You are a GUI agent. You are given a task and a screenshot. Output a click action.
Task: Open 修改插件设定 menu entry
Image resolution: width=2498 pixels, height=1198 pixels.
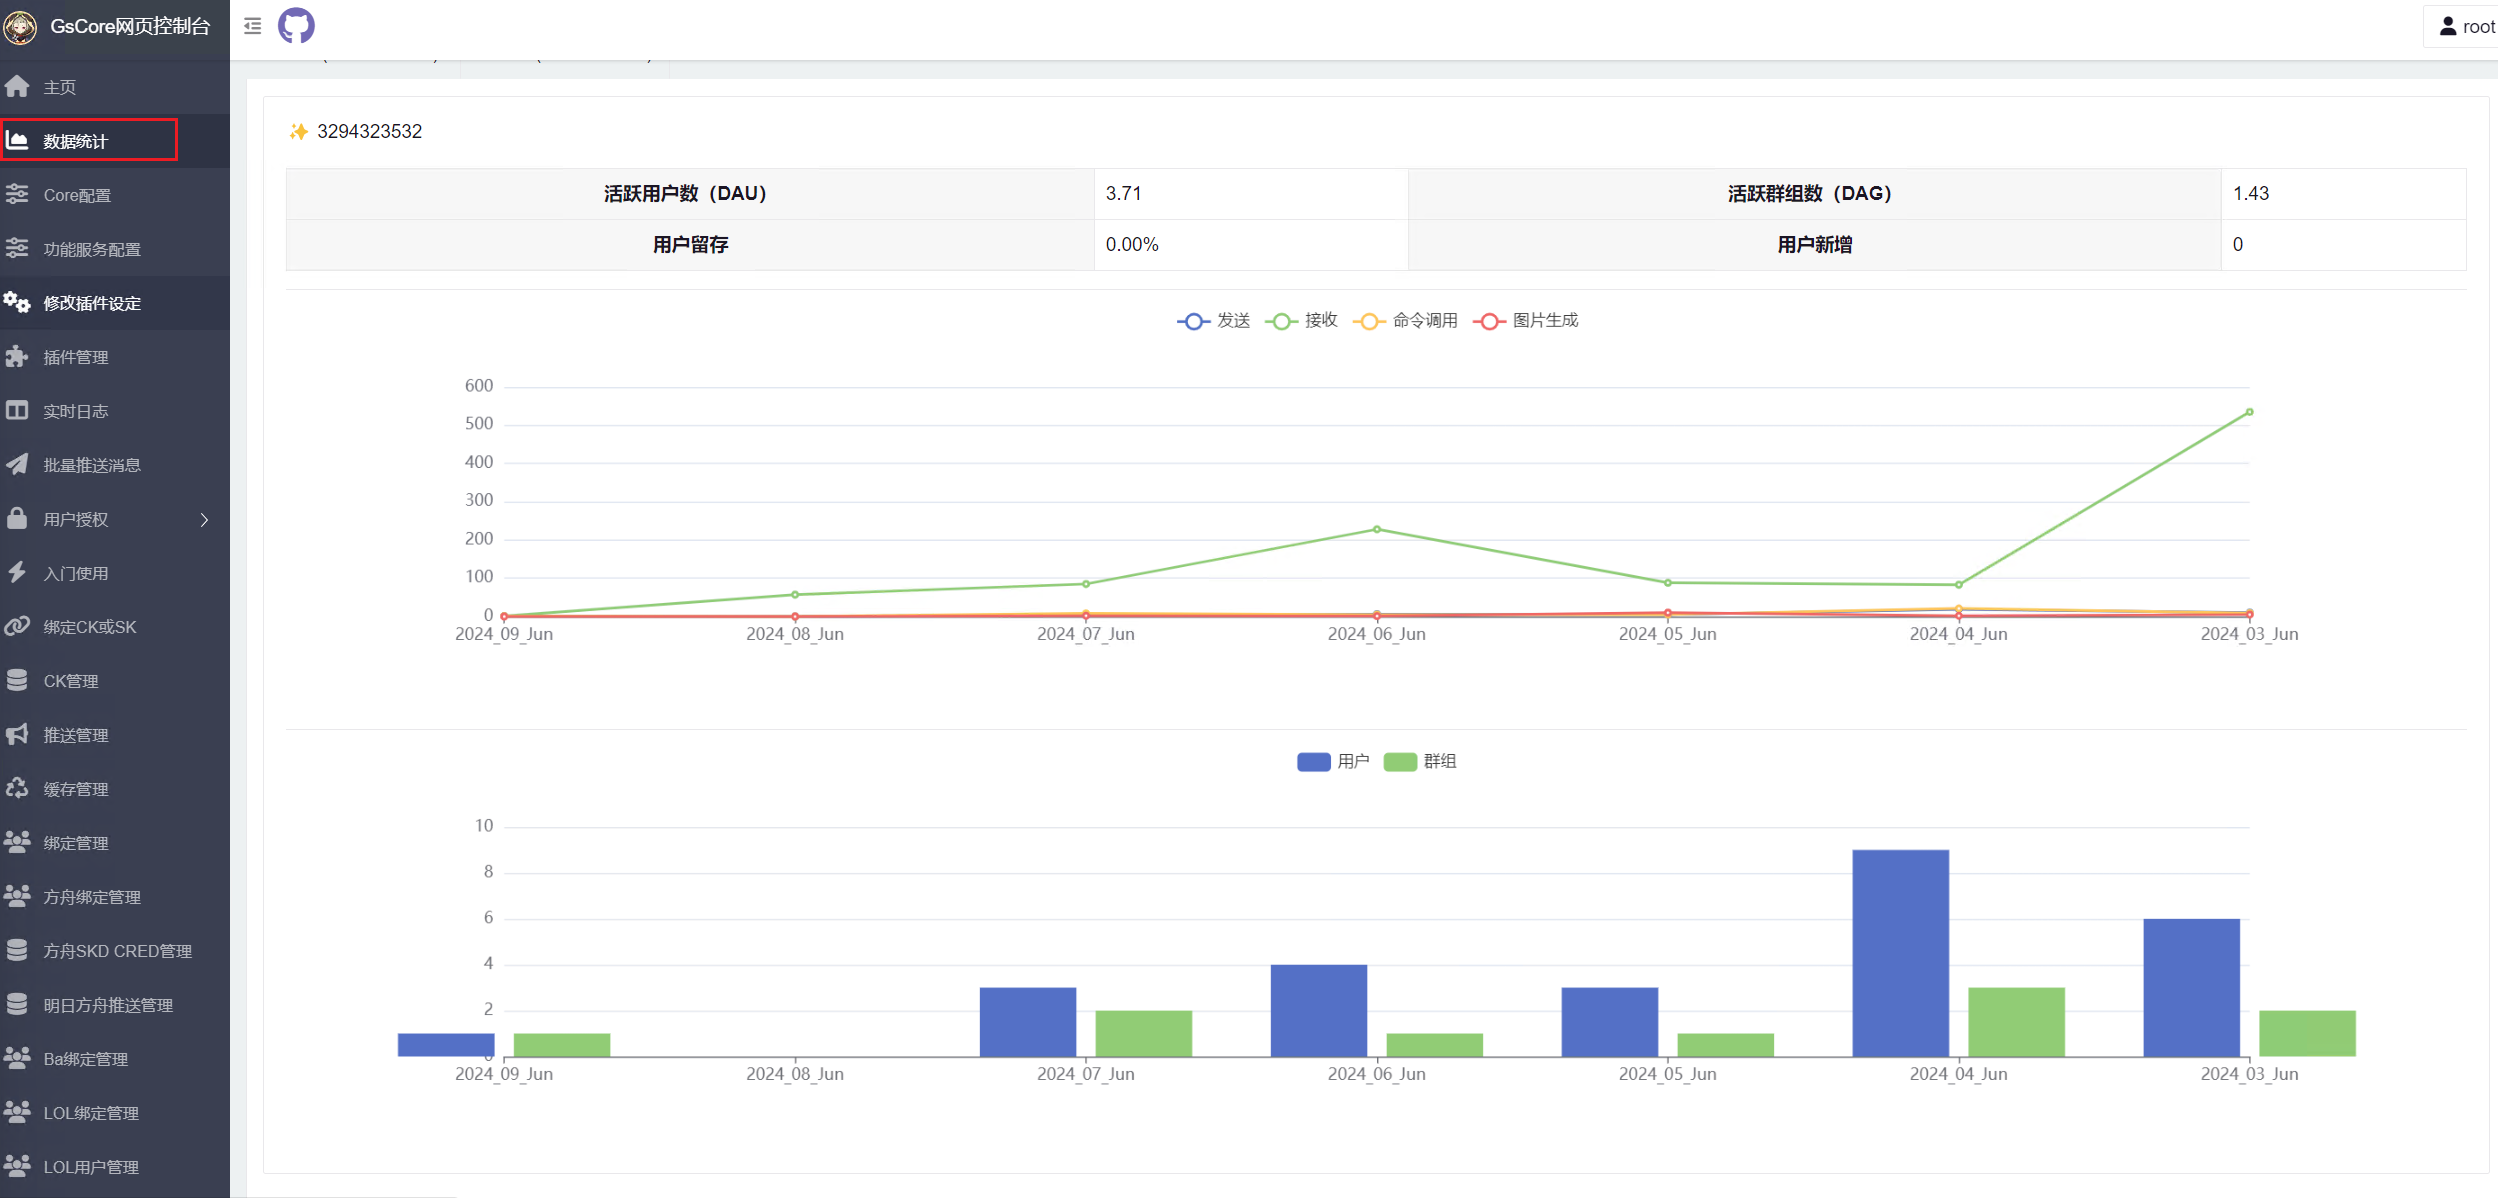coord(115,303)
